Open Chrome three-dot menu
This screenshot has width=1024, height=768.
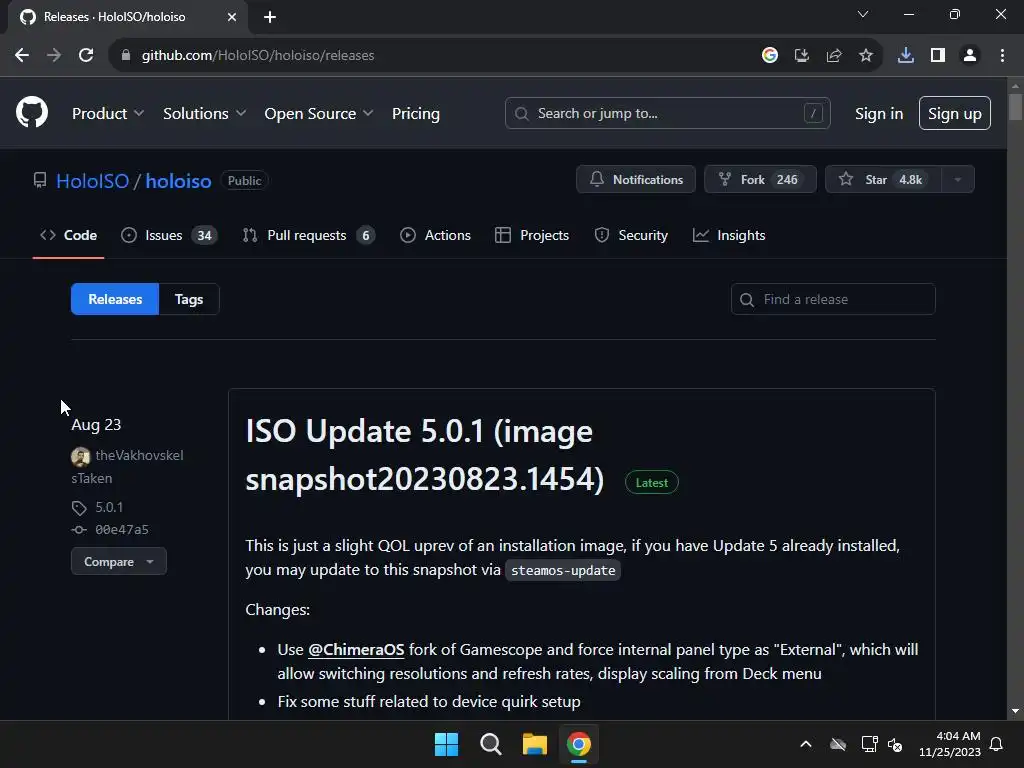click(x=1002, y=56)
